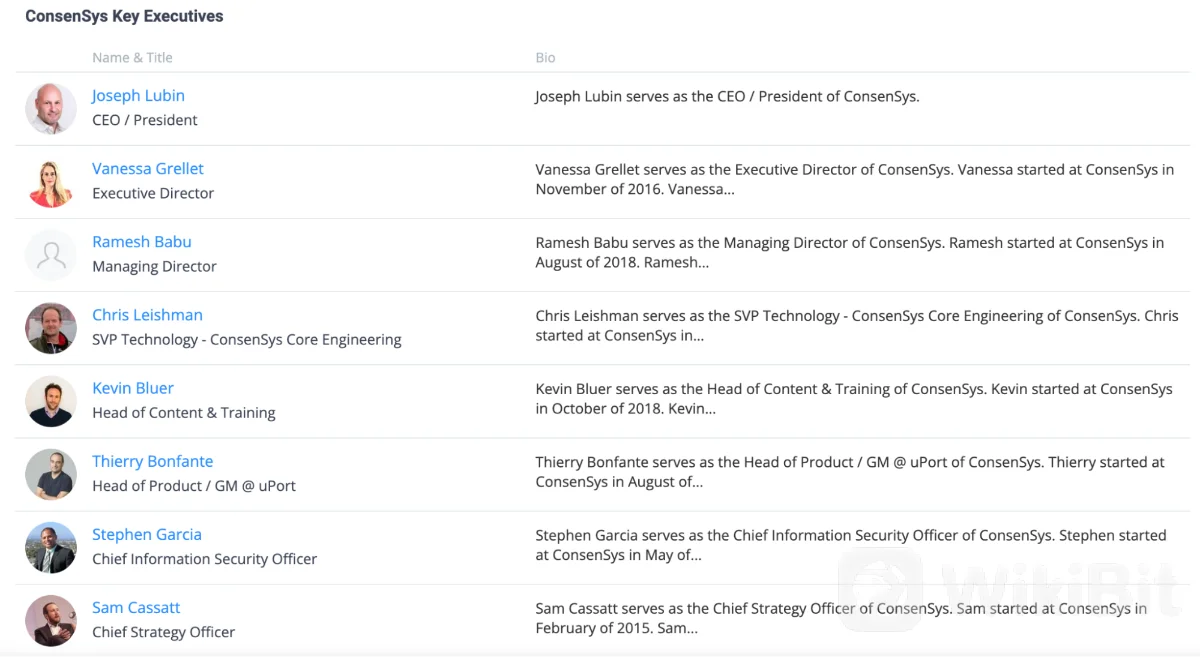Screen dimensions: 1200x657
Task: Visit Thierry Bonfante's profile link
Action: (152, 461)
